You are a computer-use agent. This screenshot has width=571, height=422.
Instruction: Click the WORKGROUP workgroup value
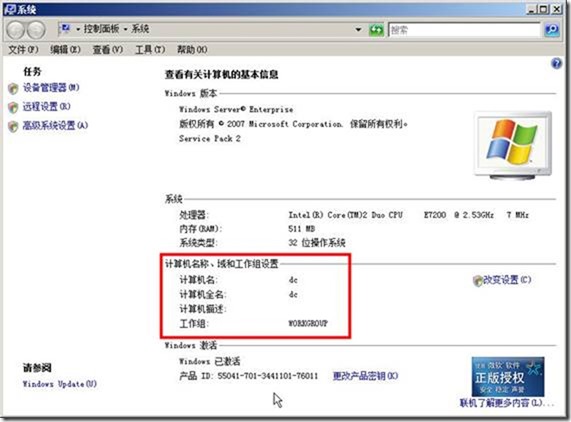[308, 323]
